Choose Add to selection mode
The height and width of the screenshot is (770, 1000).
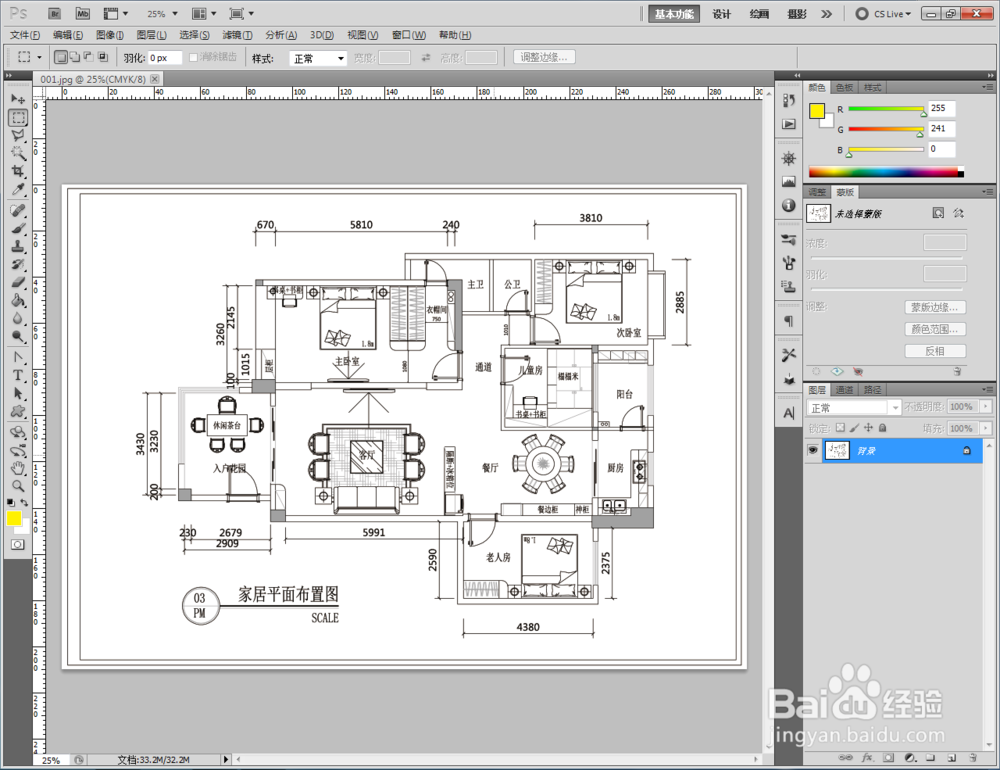click(75, 57)
